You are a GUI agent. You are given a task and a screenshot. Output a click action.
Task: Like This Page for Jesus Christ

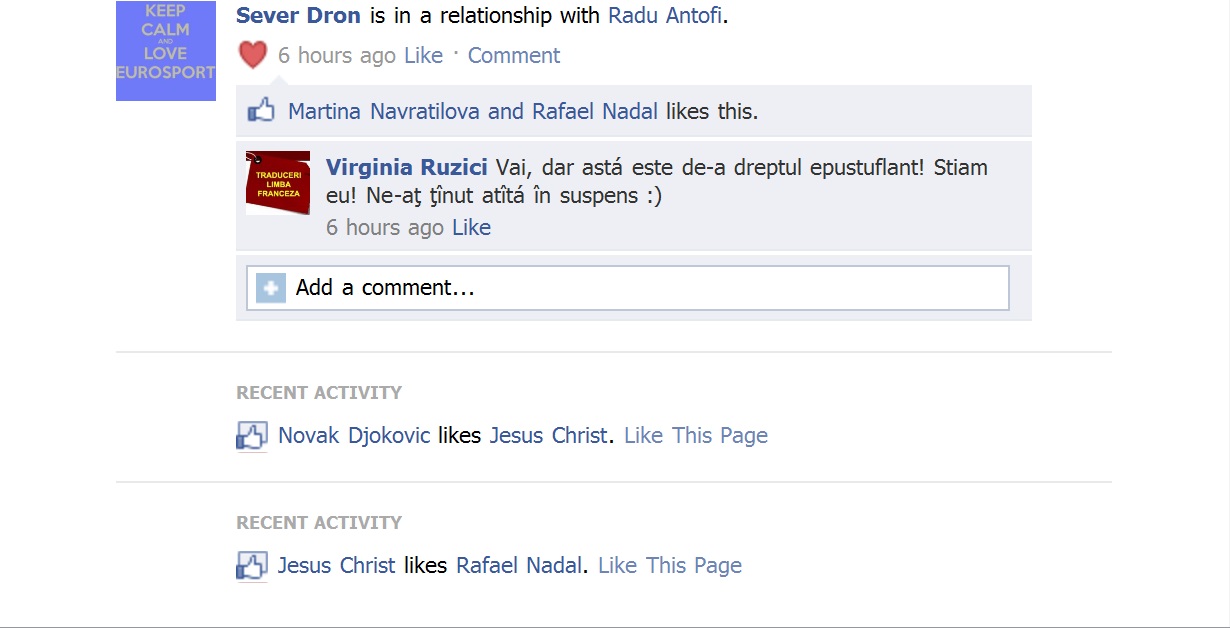pyautogui.click(x=696, y=436)
